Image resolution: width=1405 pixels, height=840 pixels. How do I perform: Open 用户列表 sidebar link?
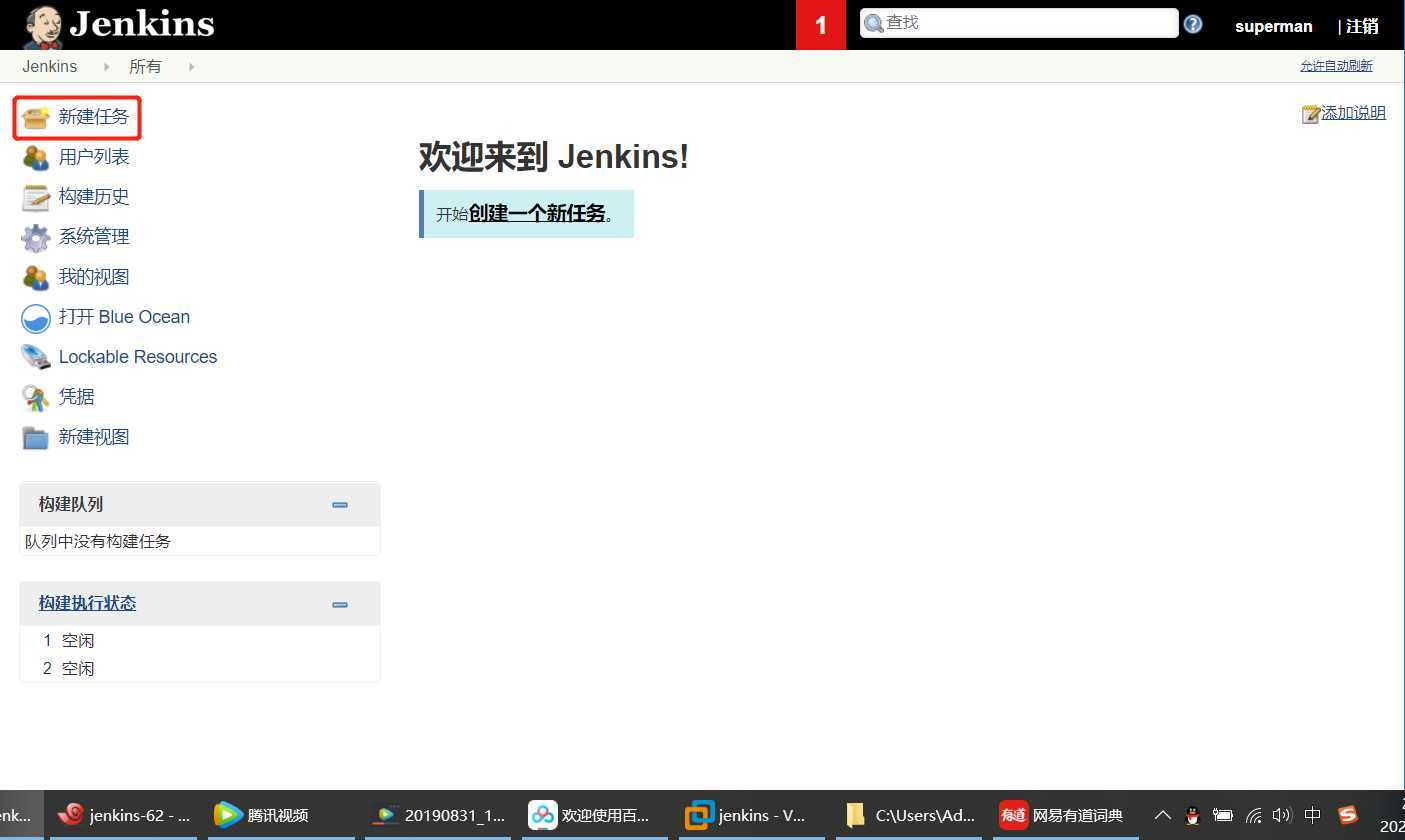(x=94, y=157)
